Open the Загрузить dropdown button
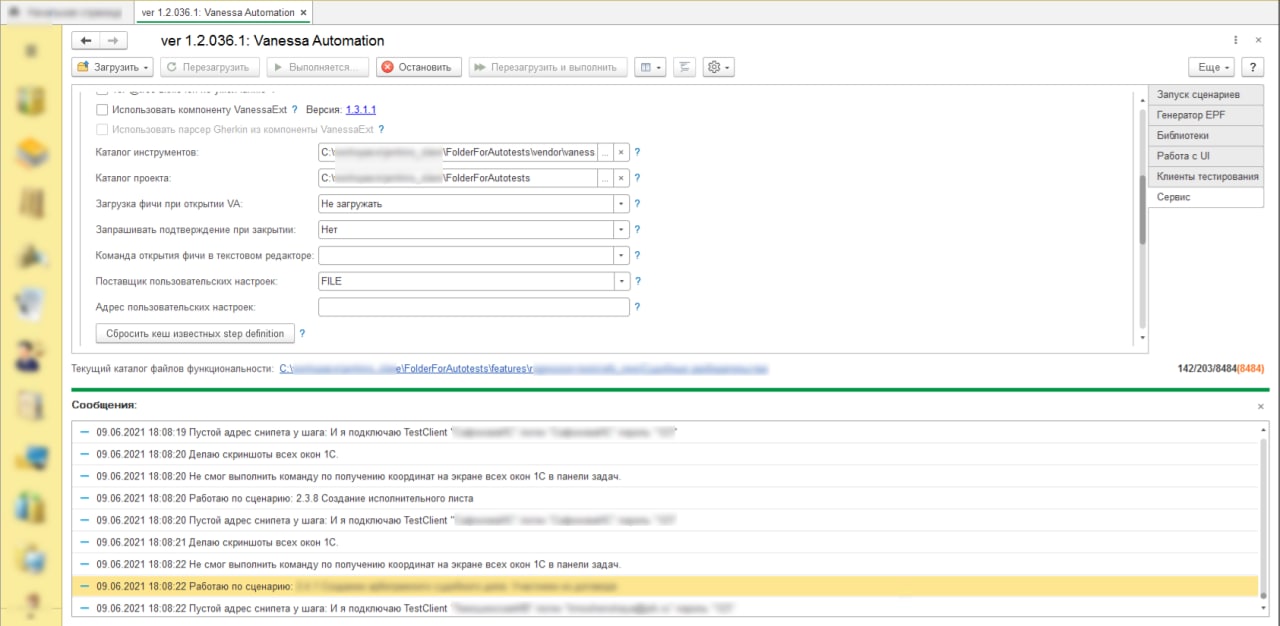Image resolution: width=1280 pixels, height=626 pixels. tap(112, 67)
